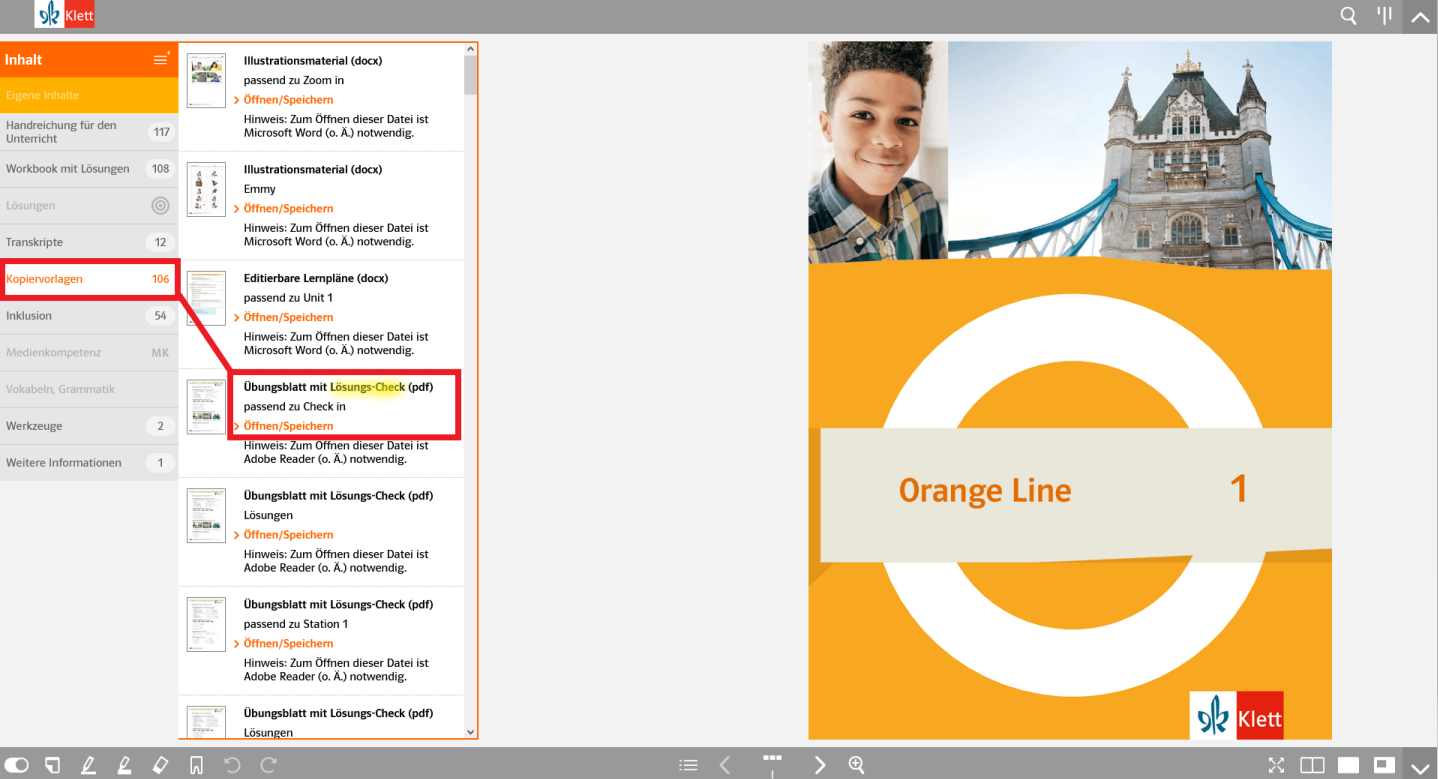Open the table of contents list icon
The height and width of the screenshot is (779, 1438).
click(688, 765)
